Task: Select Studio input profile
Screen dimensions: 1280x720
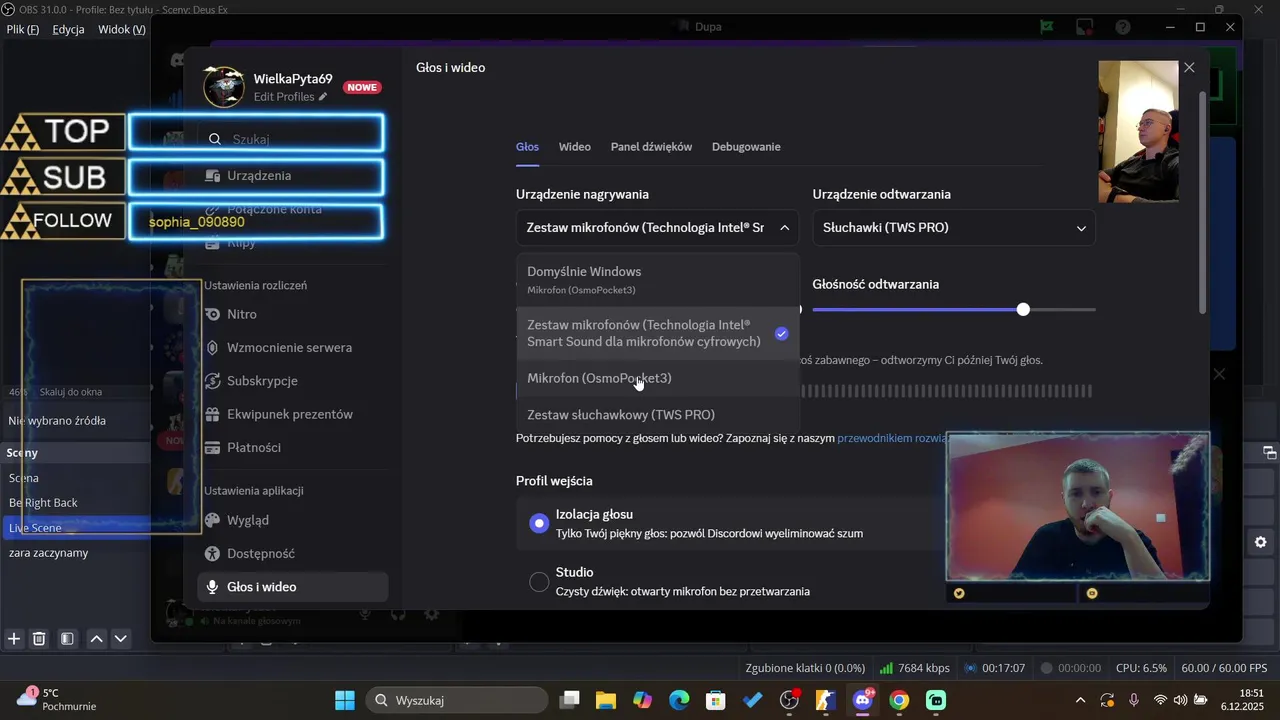Action: [539, 581]
